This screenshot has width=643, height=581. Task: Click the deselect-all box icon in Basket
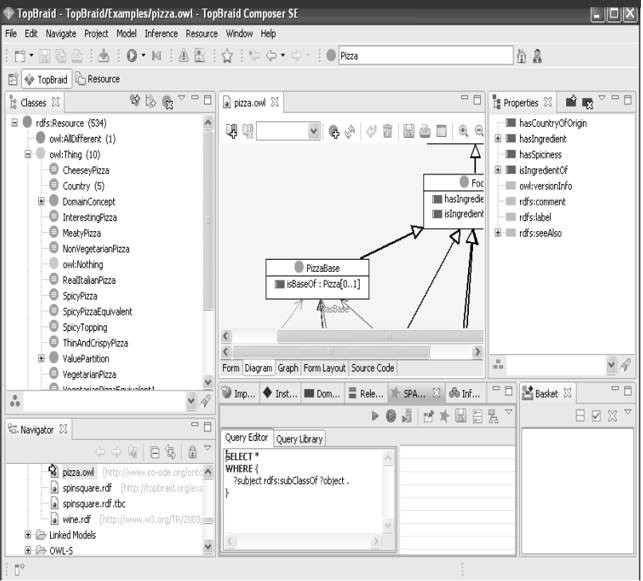(x=579, y=416)
